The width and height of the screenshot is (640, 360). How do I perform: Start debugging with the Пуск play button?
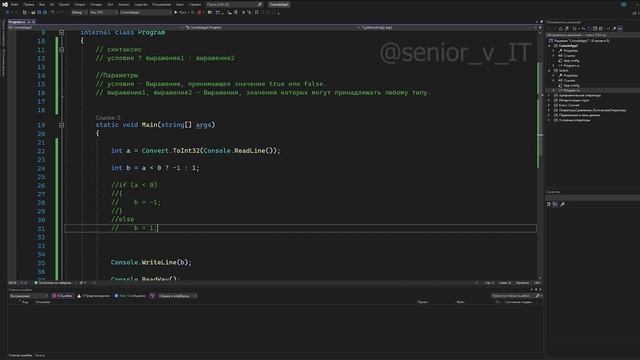click(180, 12)
